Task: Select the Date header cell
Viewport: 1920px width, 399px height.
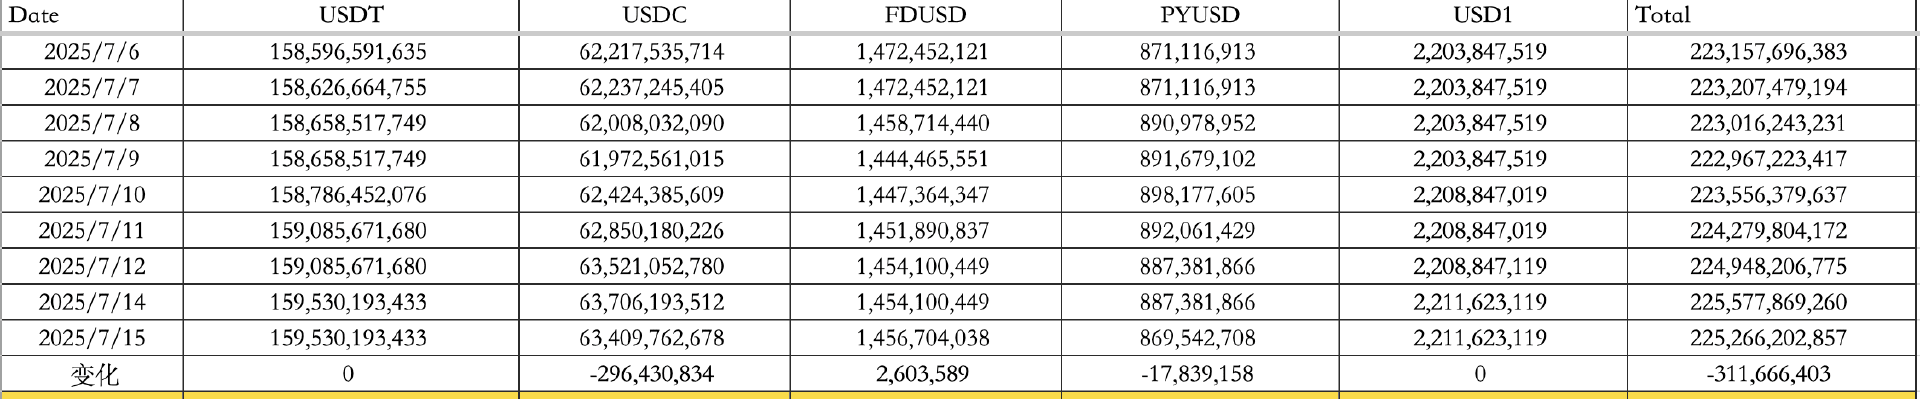Action: [x=92, y=15]
